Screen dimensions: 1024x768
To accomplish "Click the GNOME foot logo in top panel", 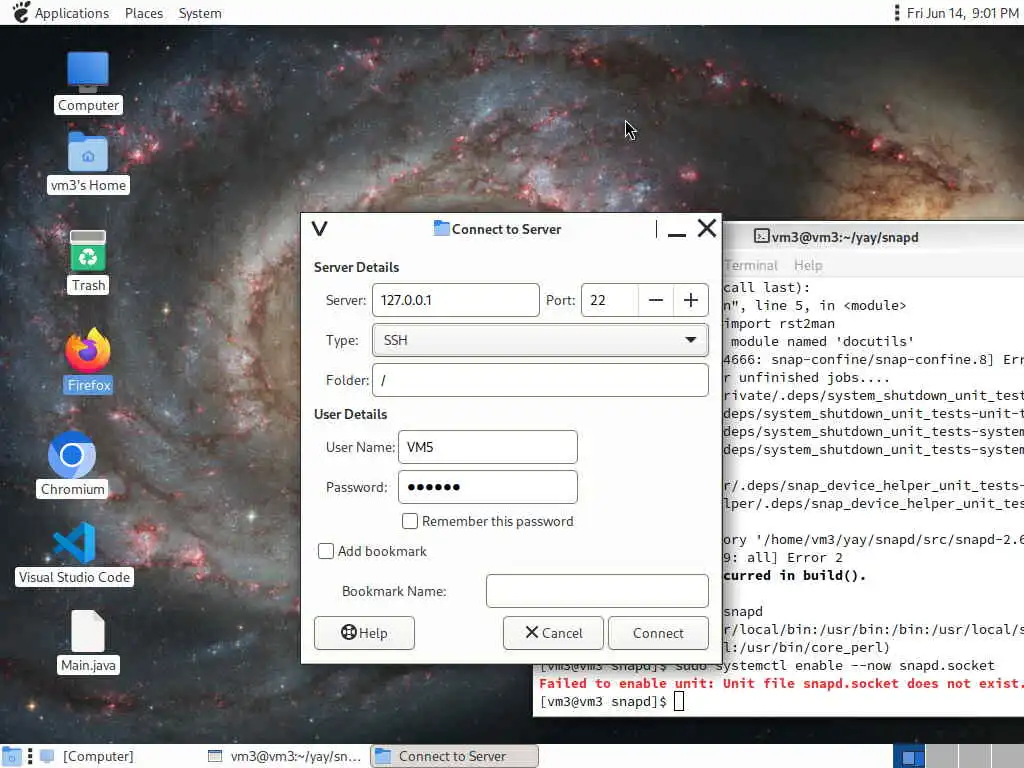I will [x=21, y=12].
